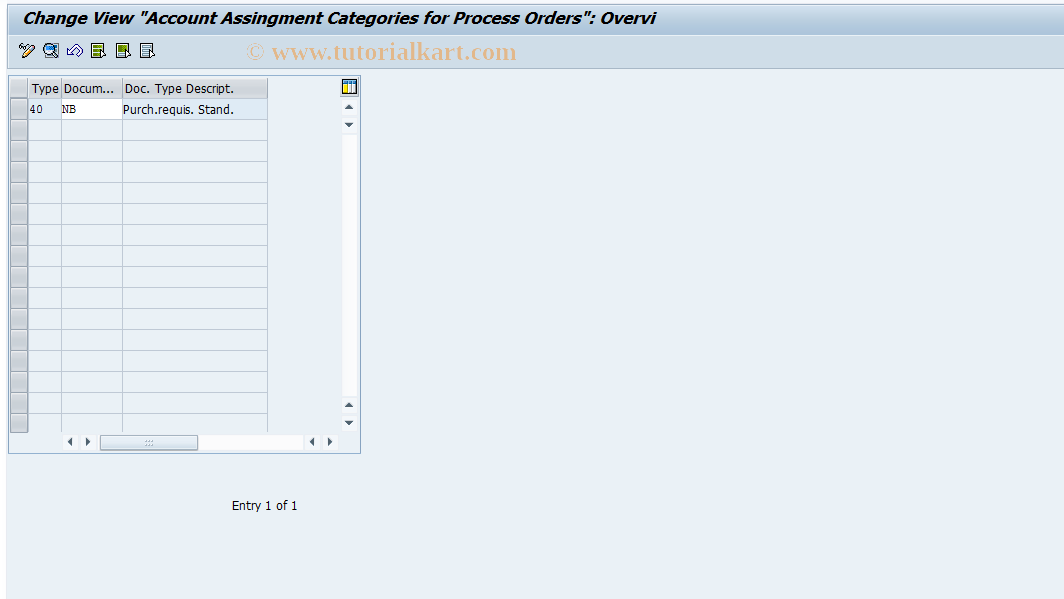Click the NB document type field
Image resolution: width=1064 pixels, height=599 pixels.
pyautogui.click(x=92, y=109)
